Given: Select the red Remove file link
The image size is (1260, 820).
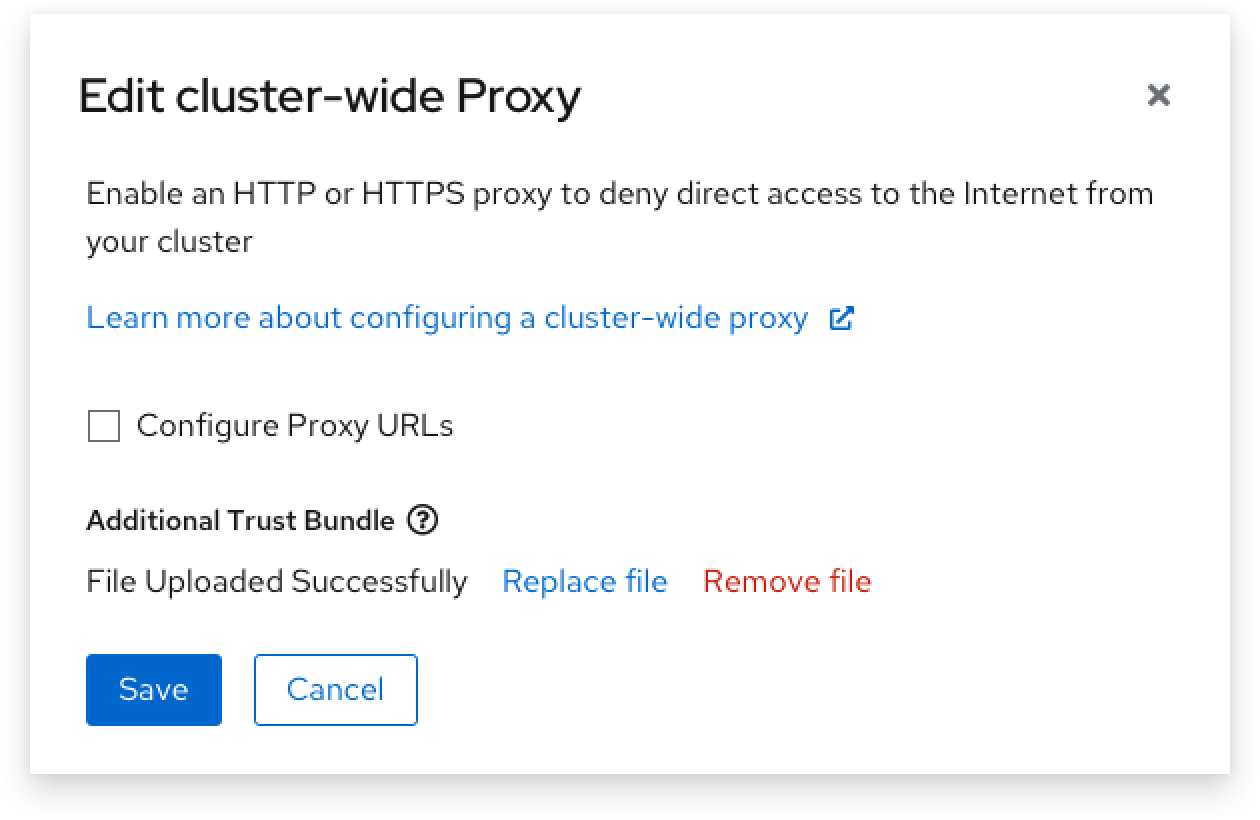Looking at the screenshot, I should click(x=787, y=581).
